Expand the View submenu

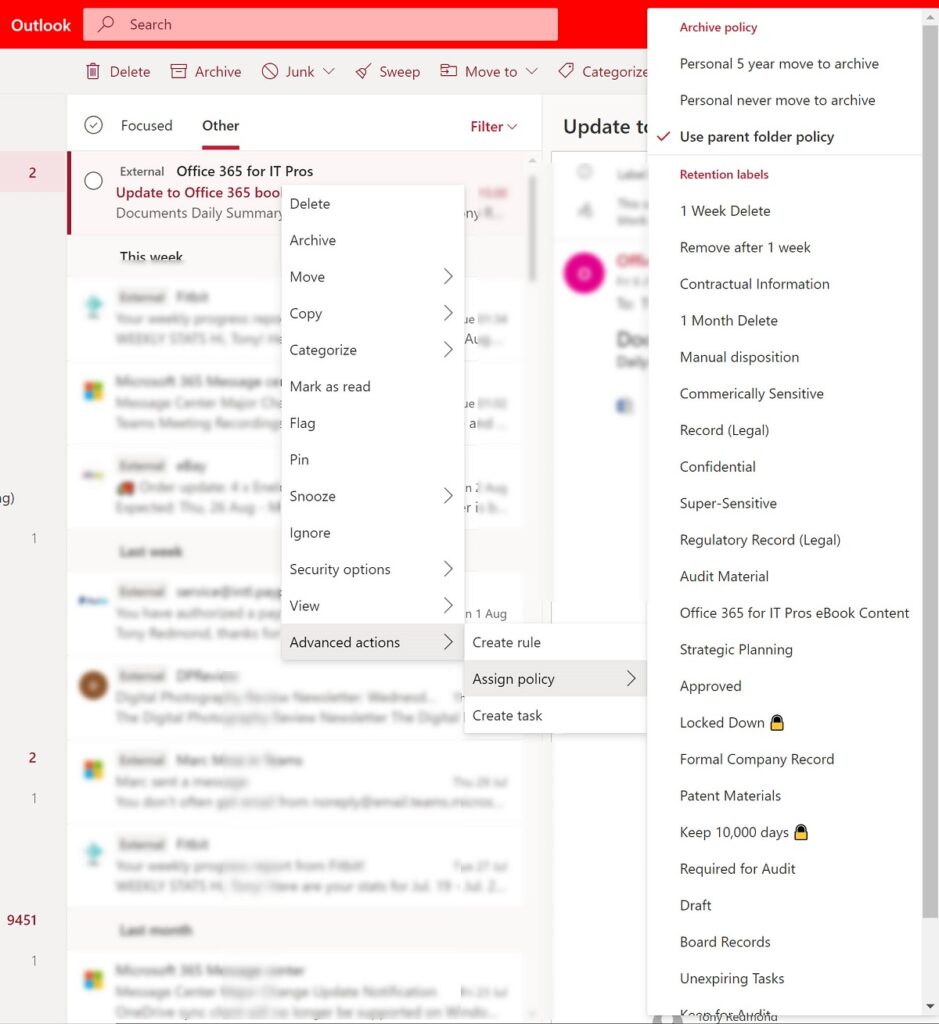pos(448,605)
